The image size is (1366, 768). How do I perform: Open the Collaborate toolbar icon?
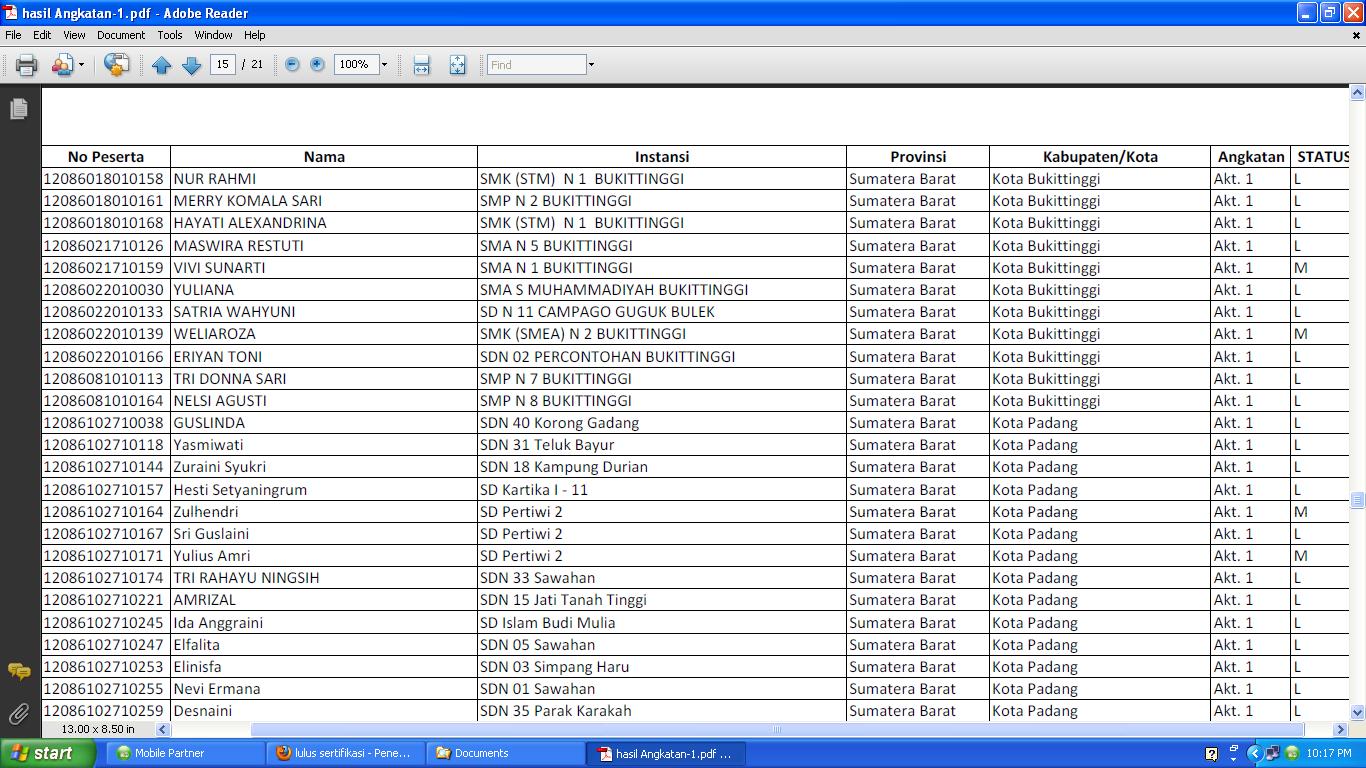tap(62, 65)
